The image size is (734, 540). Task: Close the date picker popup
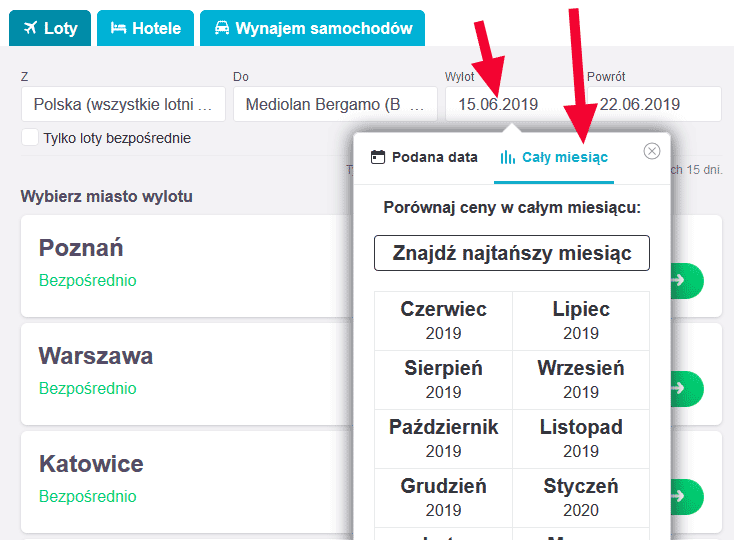point(652,151)
